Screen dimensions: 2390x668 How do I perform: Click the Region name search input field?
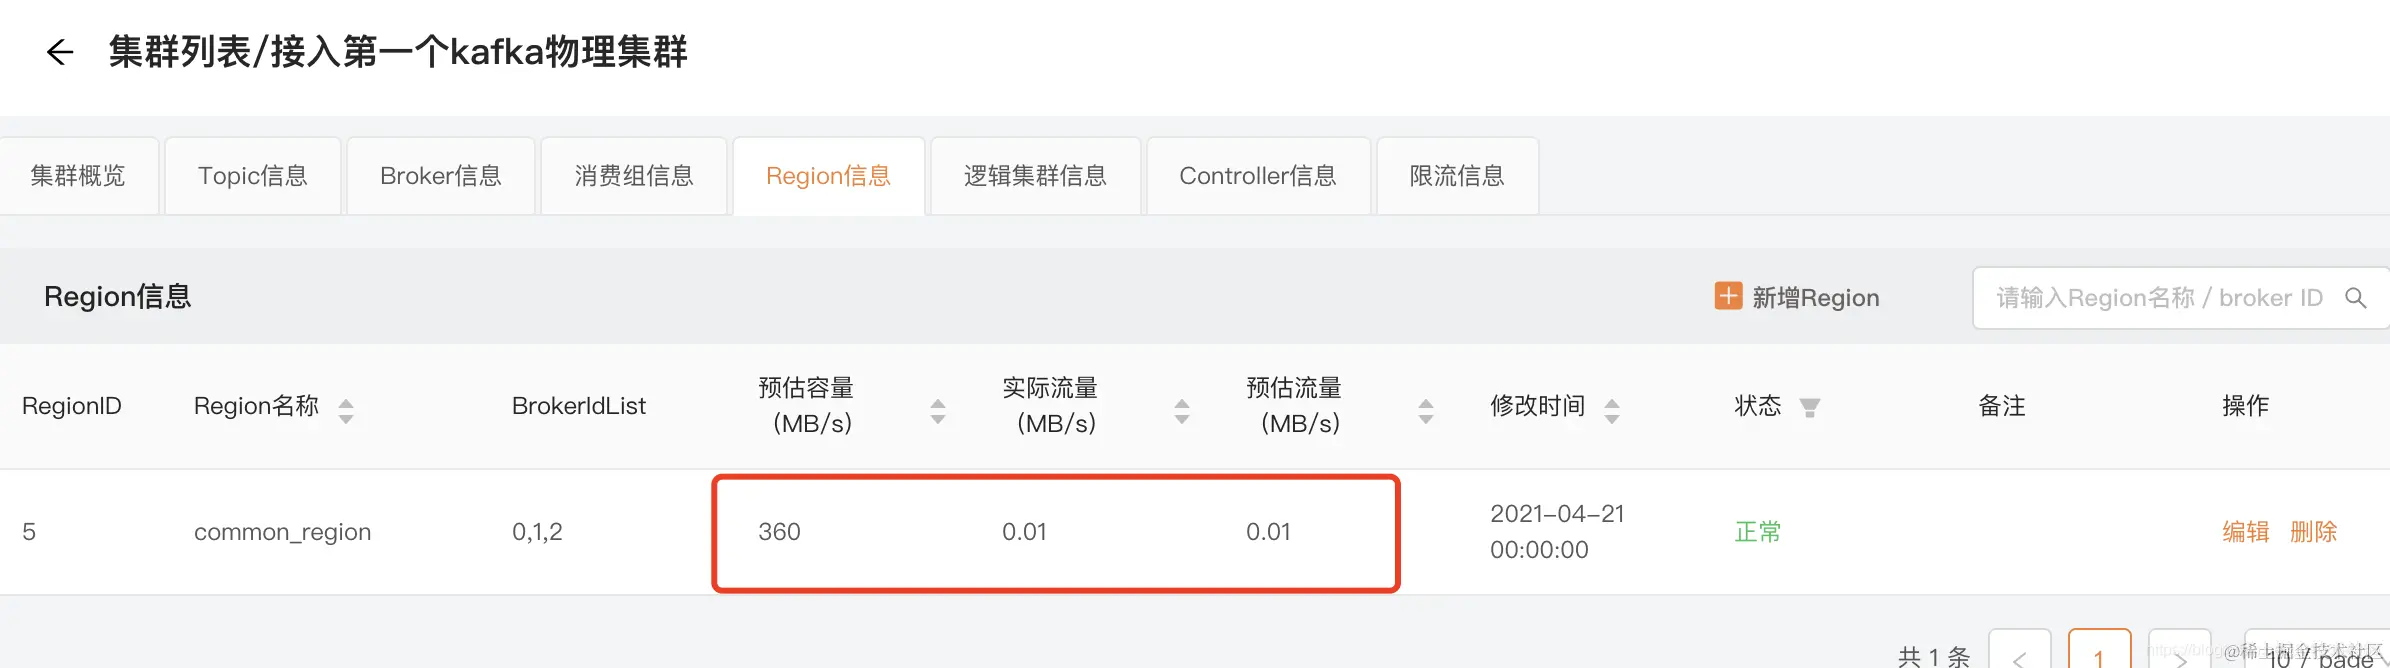(2150, 297)
